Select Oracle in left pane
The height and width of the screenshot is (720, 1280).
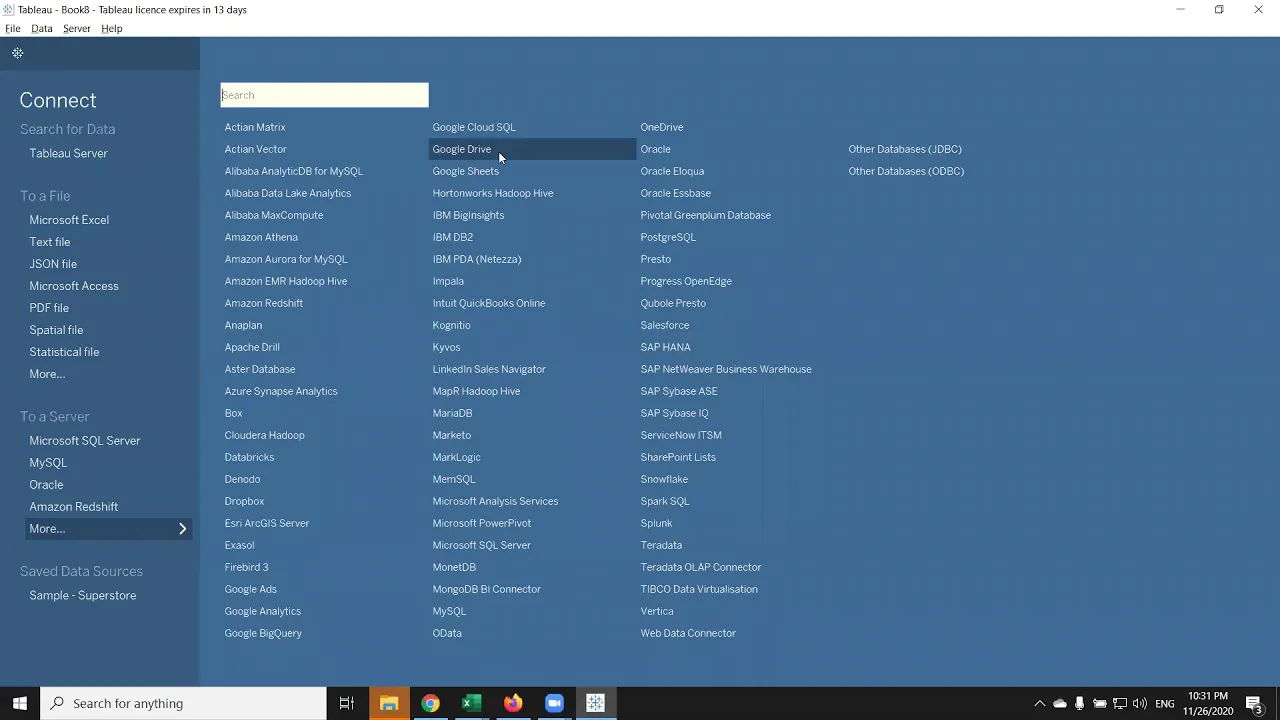point(46,485)
